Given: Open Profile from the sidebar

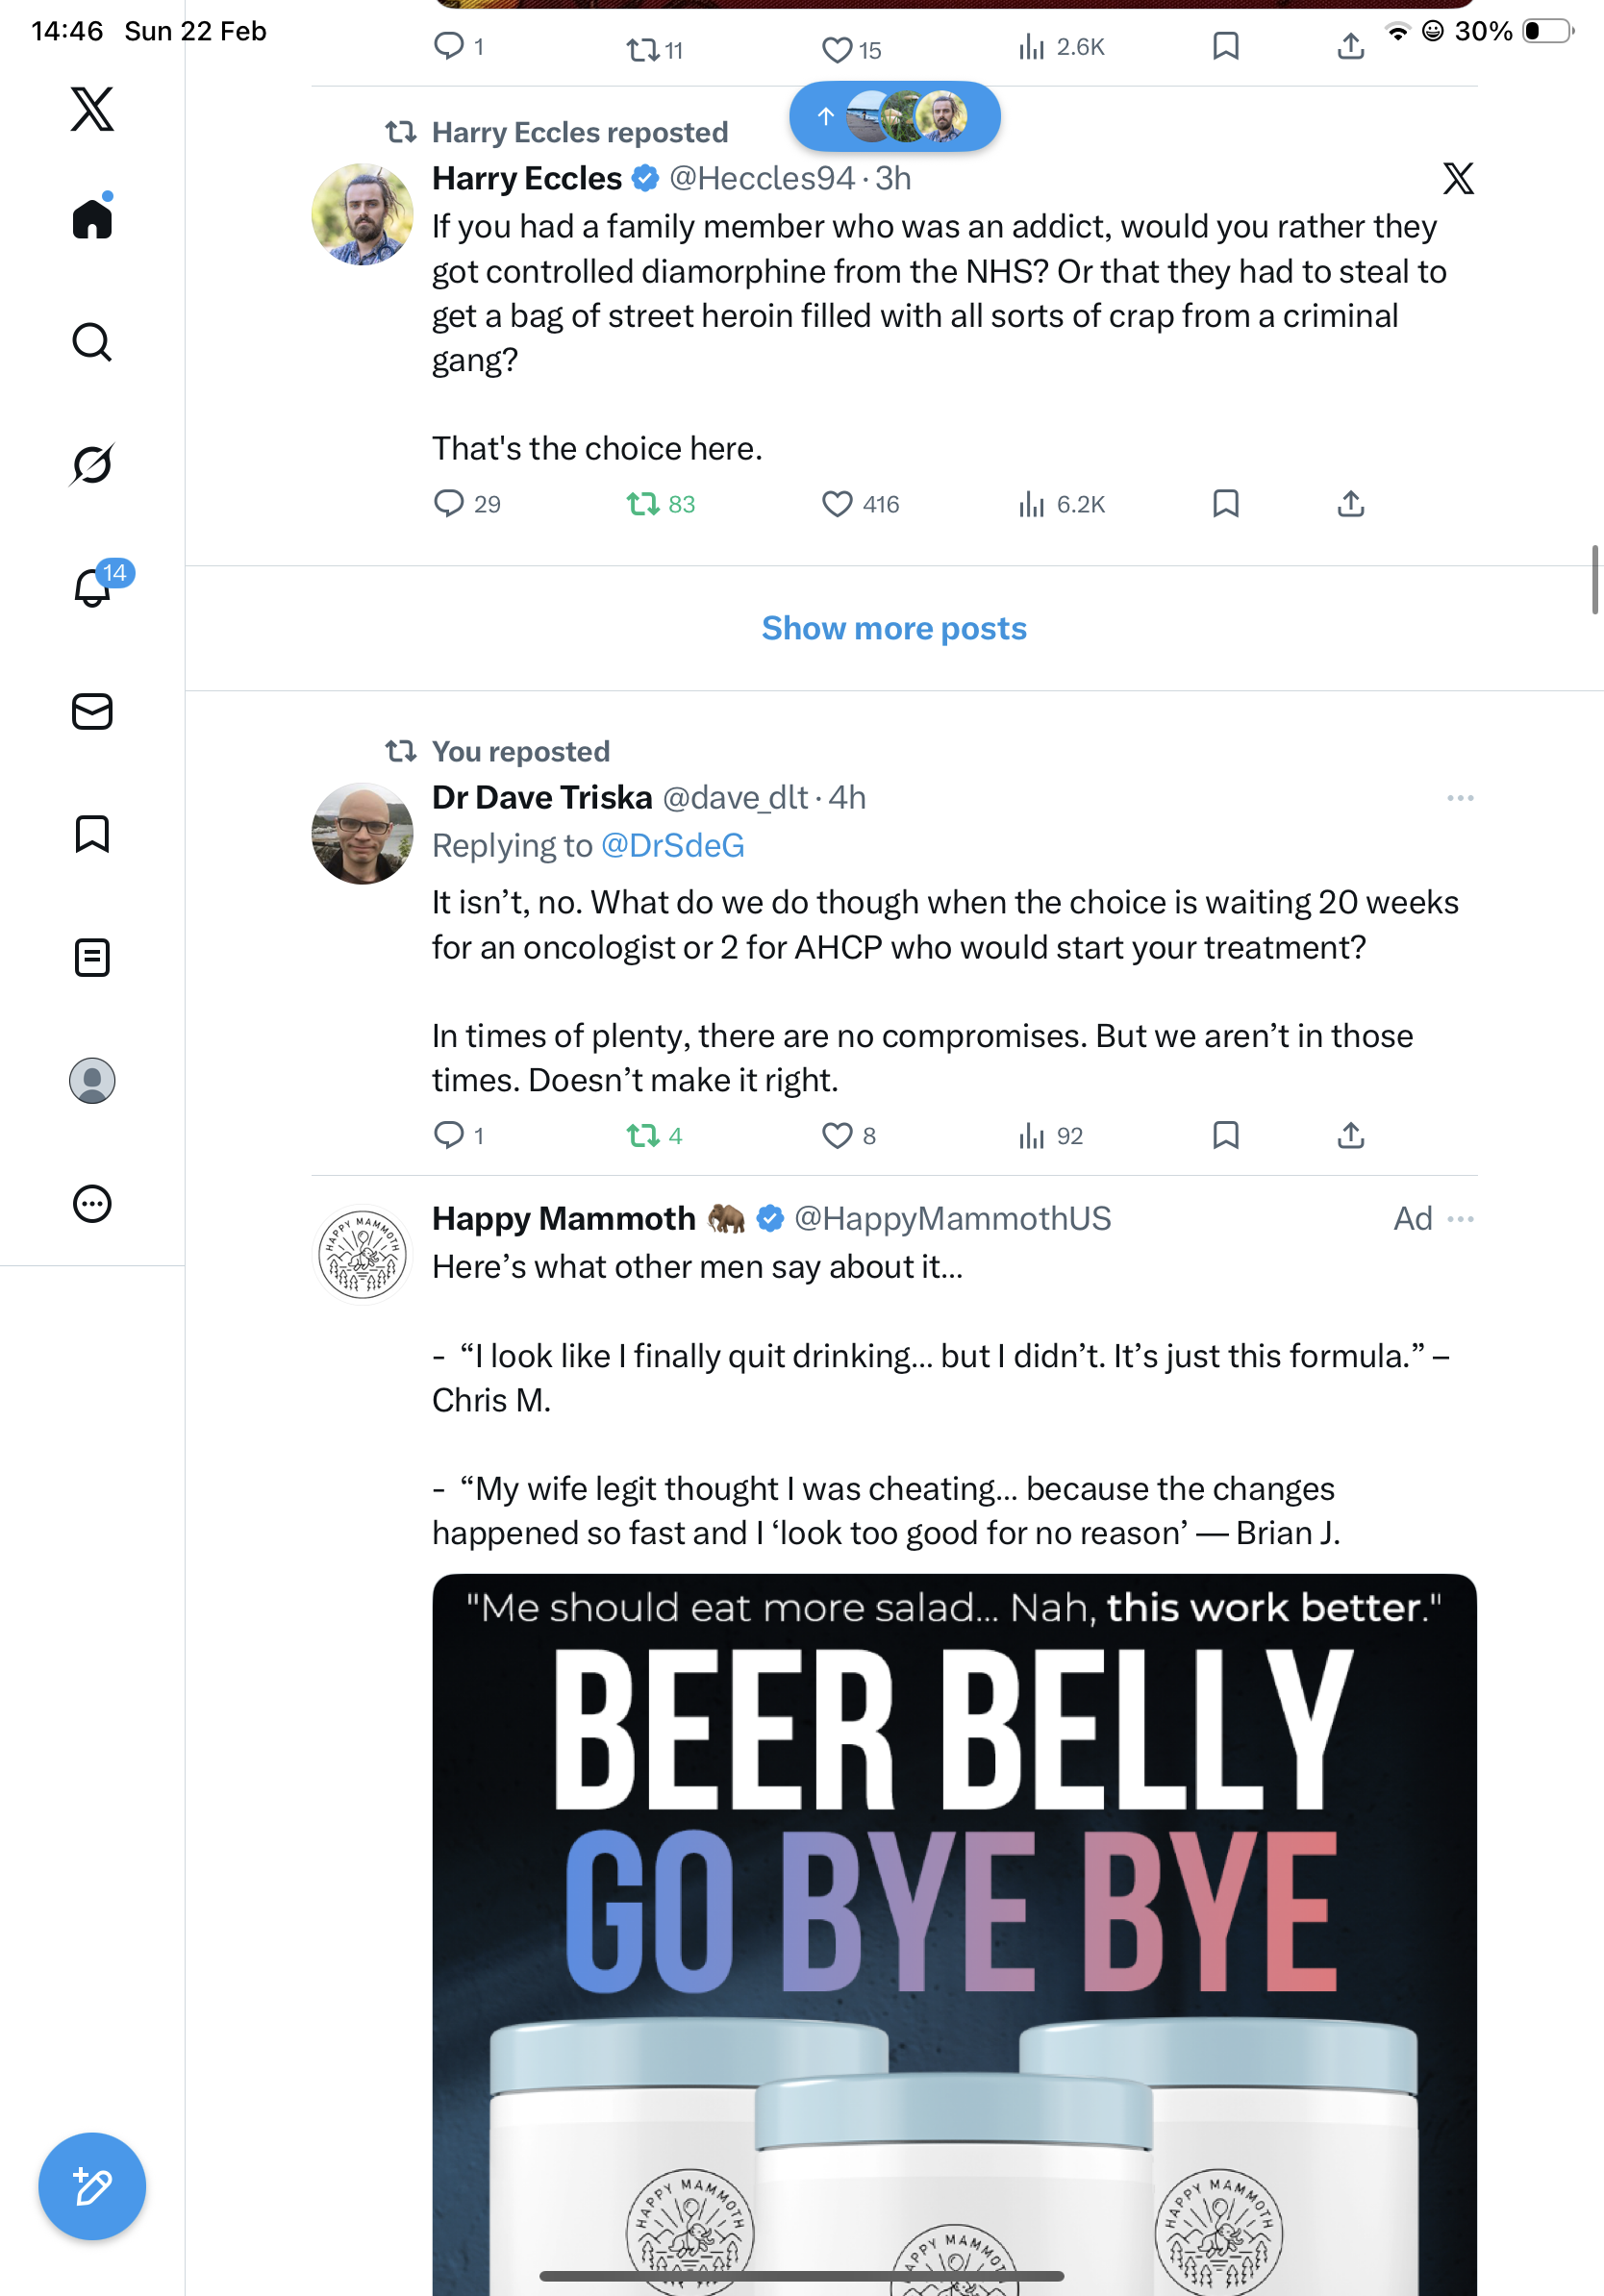Looking at the screenshot, I should 92,1081.
